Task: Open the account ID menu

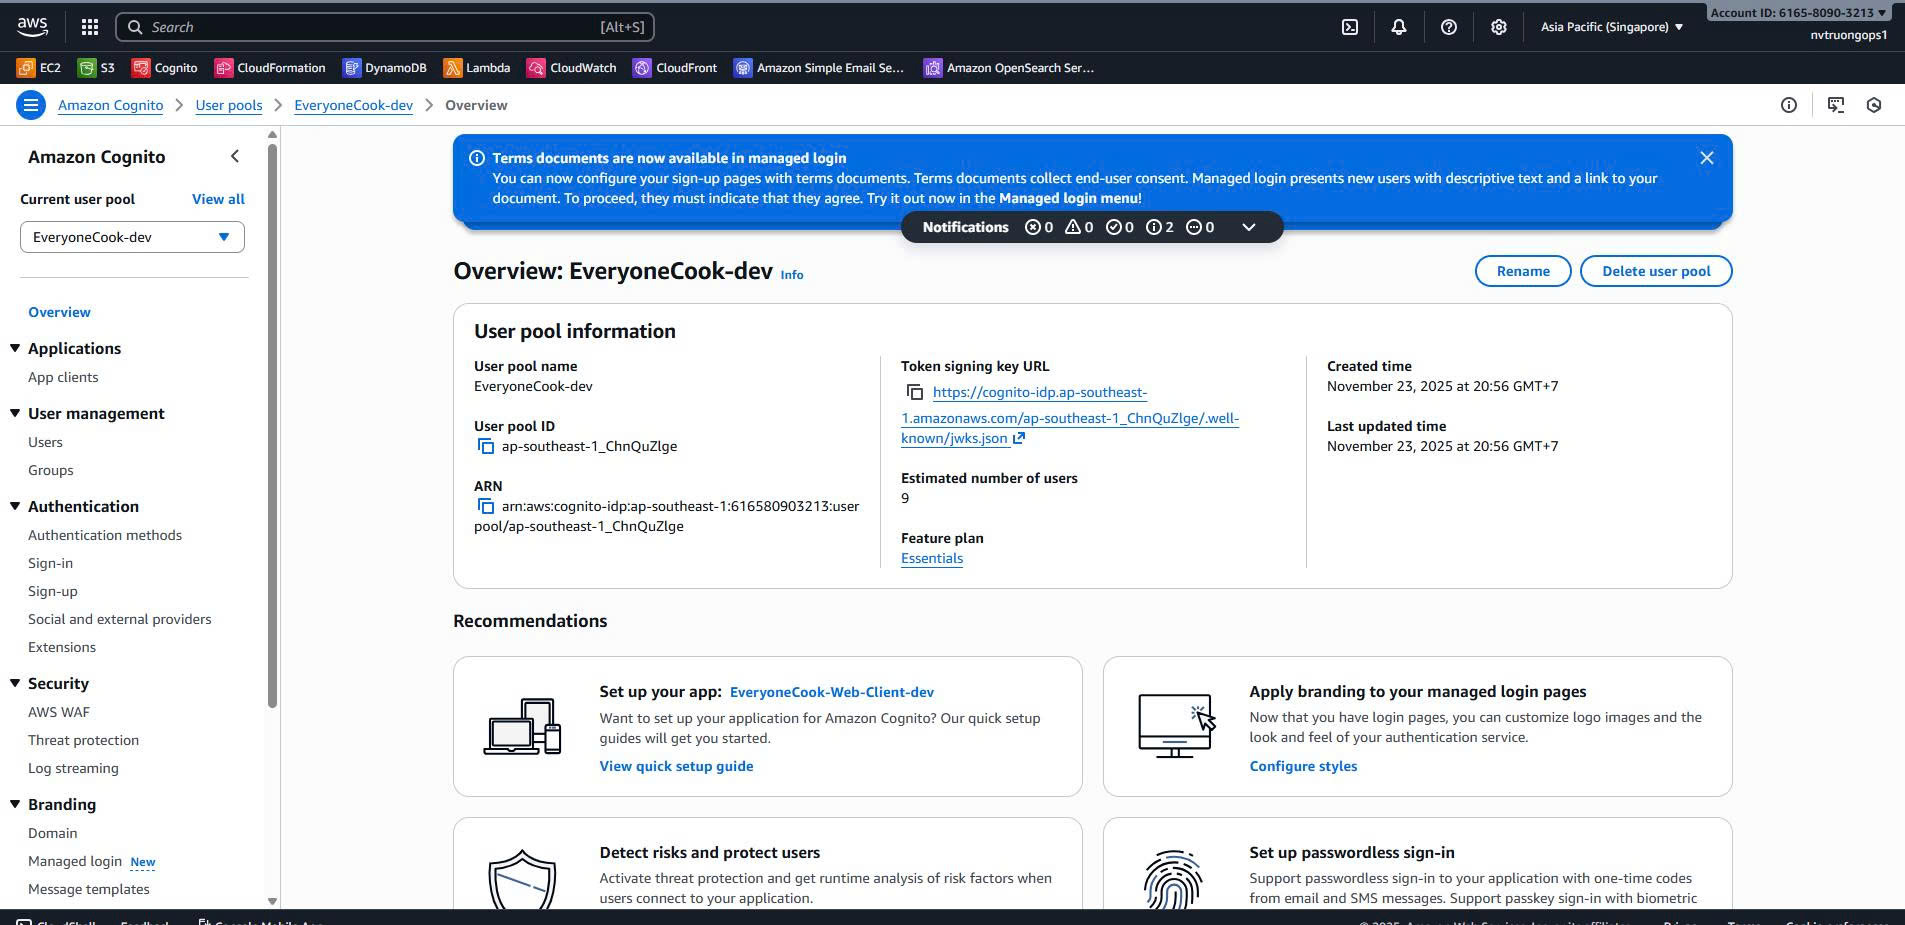Action: click(1798, 13)
